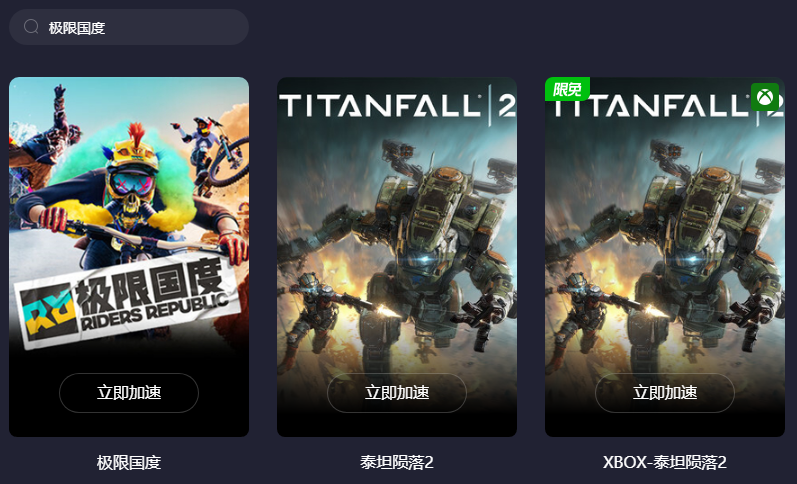
Task: Click the magnifier search icon
Action: (31, 26)
